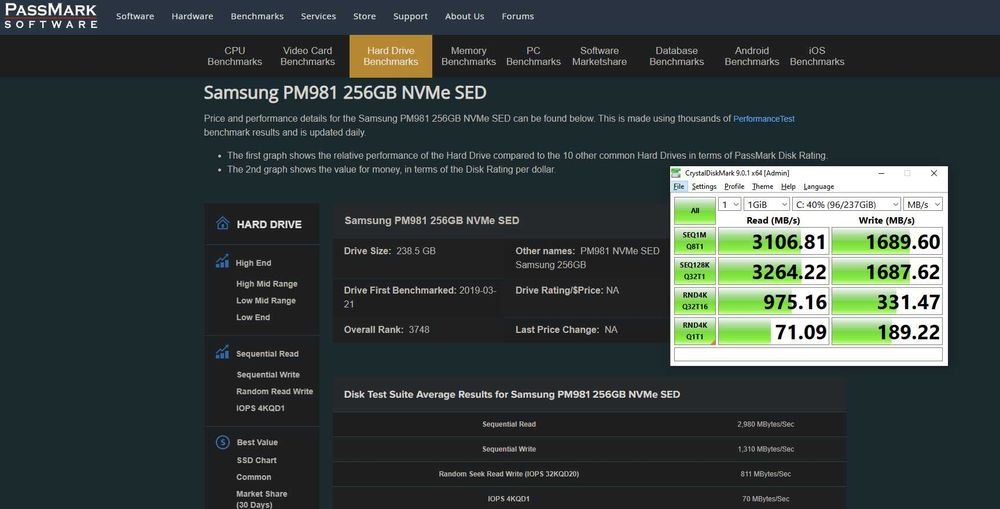The image size is (1000, 509).
Task: Open the PerformanceTest link
Action: pyautogui.click(x=764, y=119)
